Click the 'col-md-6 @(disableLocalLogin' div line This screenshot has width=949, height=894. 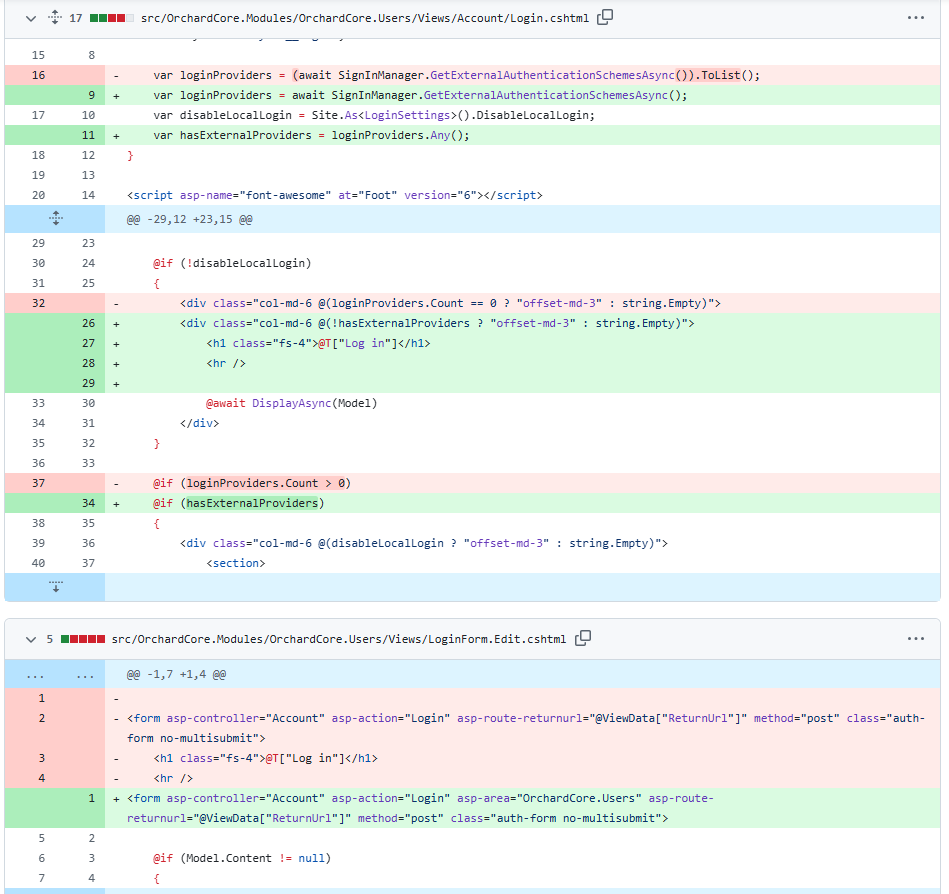(424, 543)
